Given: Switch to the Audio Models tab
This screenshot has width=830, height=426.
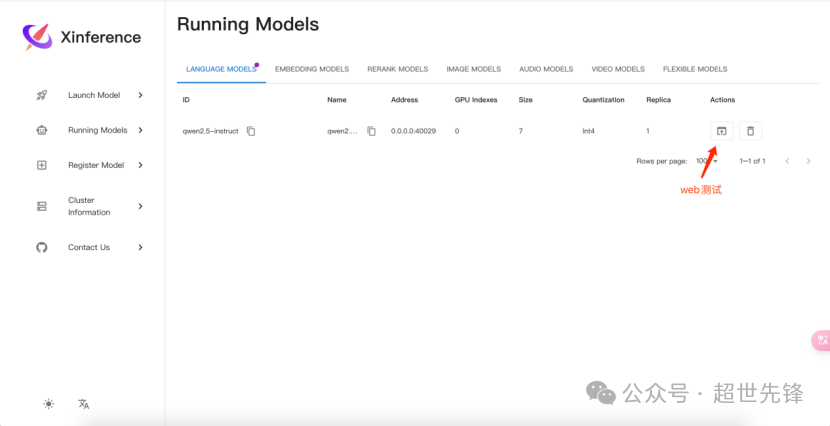Looking at the screenshot, I should pyautogui.click(x=546, y=69).
